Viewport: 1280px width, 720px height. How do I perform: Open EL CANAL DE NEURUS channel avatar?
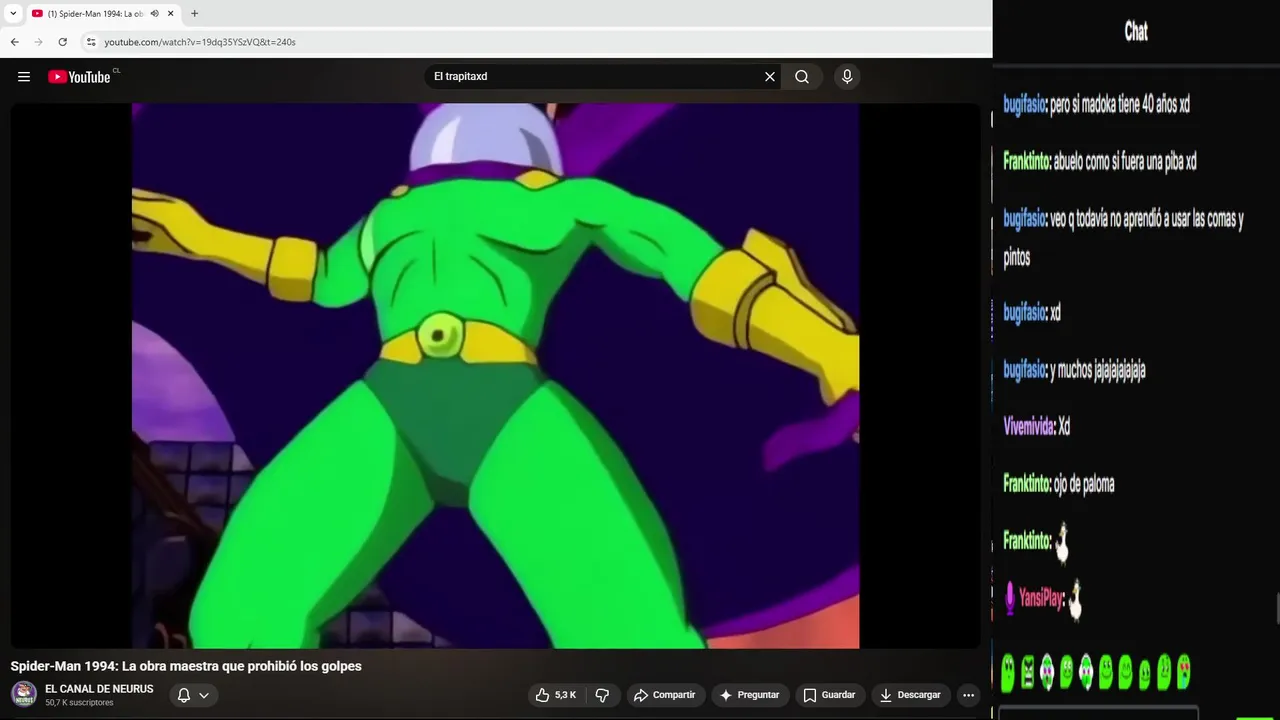click(24, 694)
